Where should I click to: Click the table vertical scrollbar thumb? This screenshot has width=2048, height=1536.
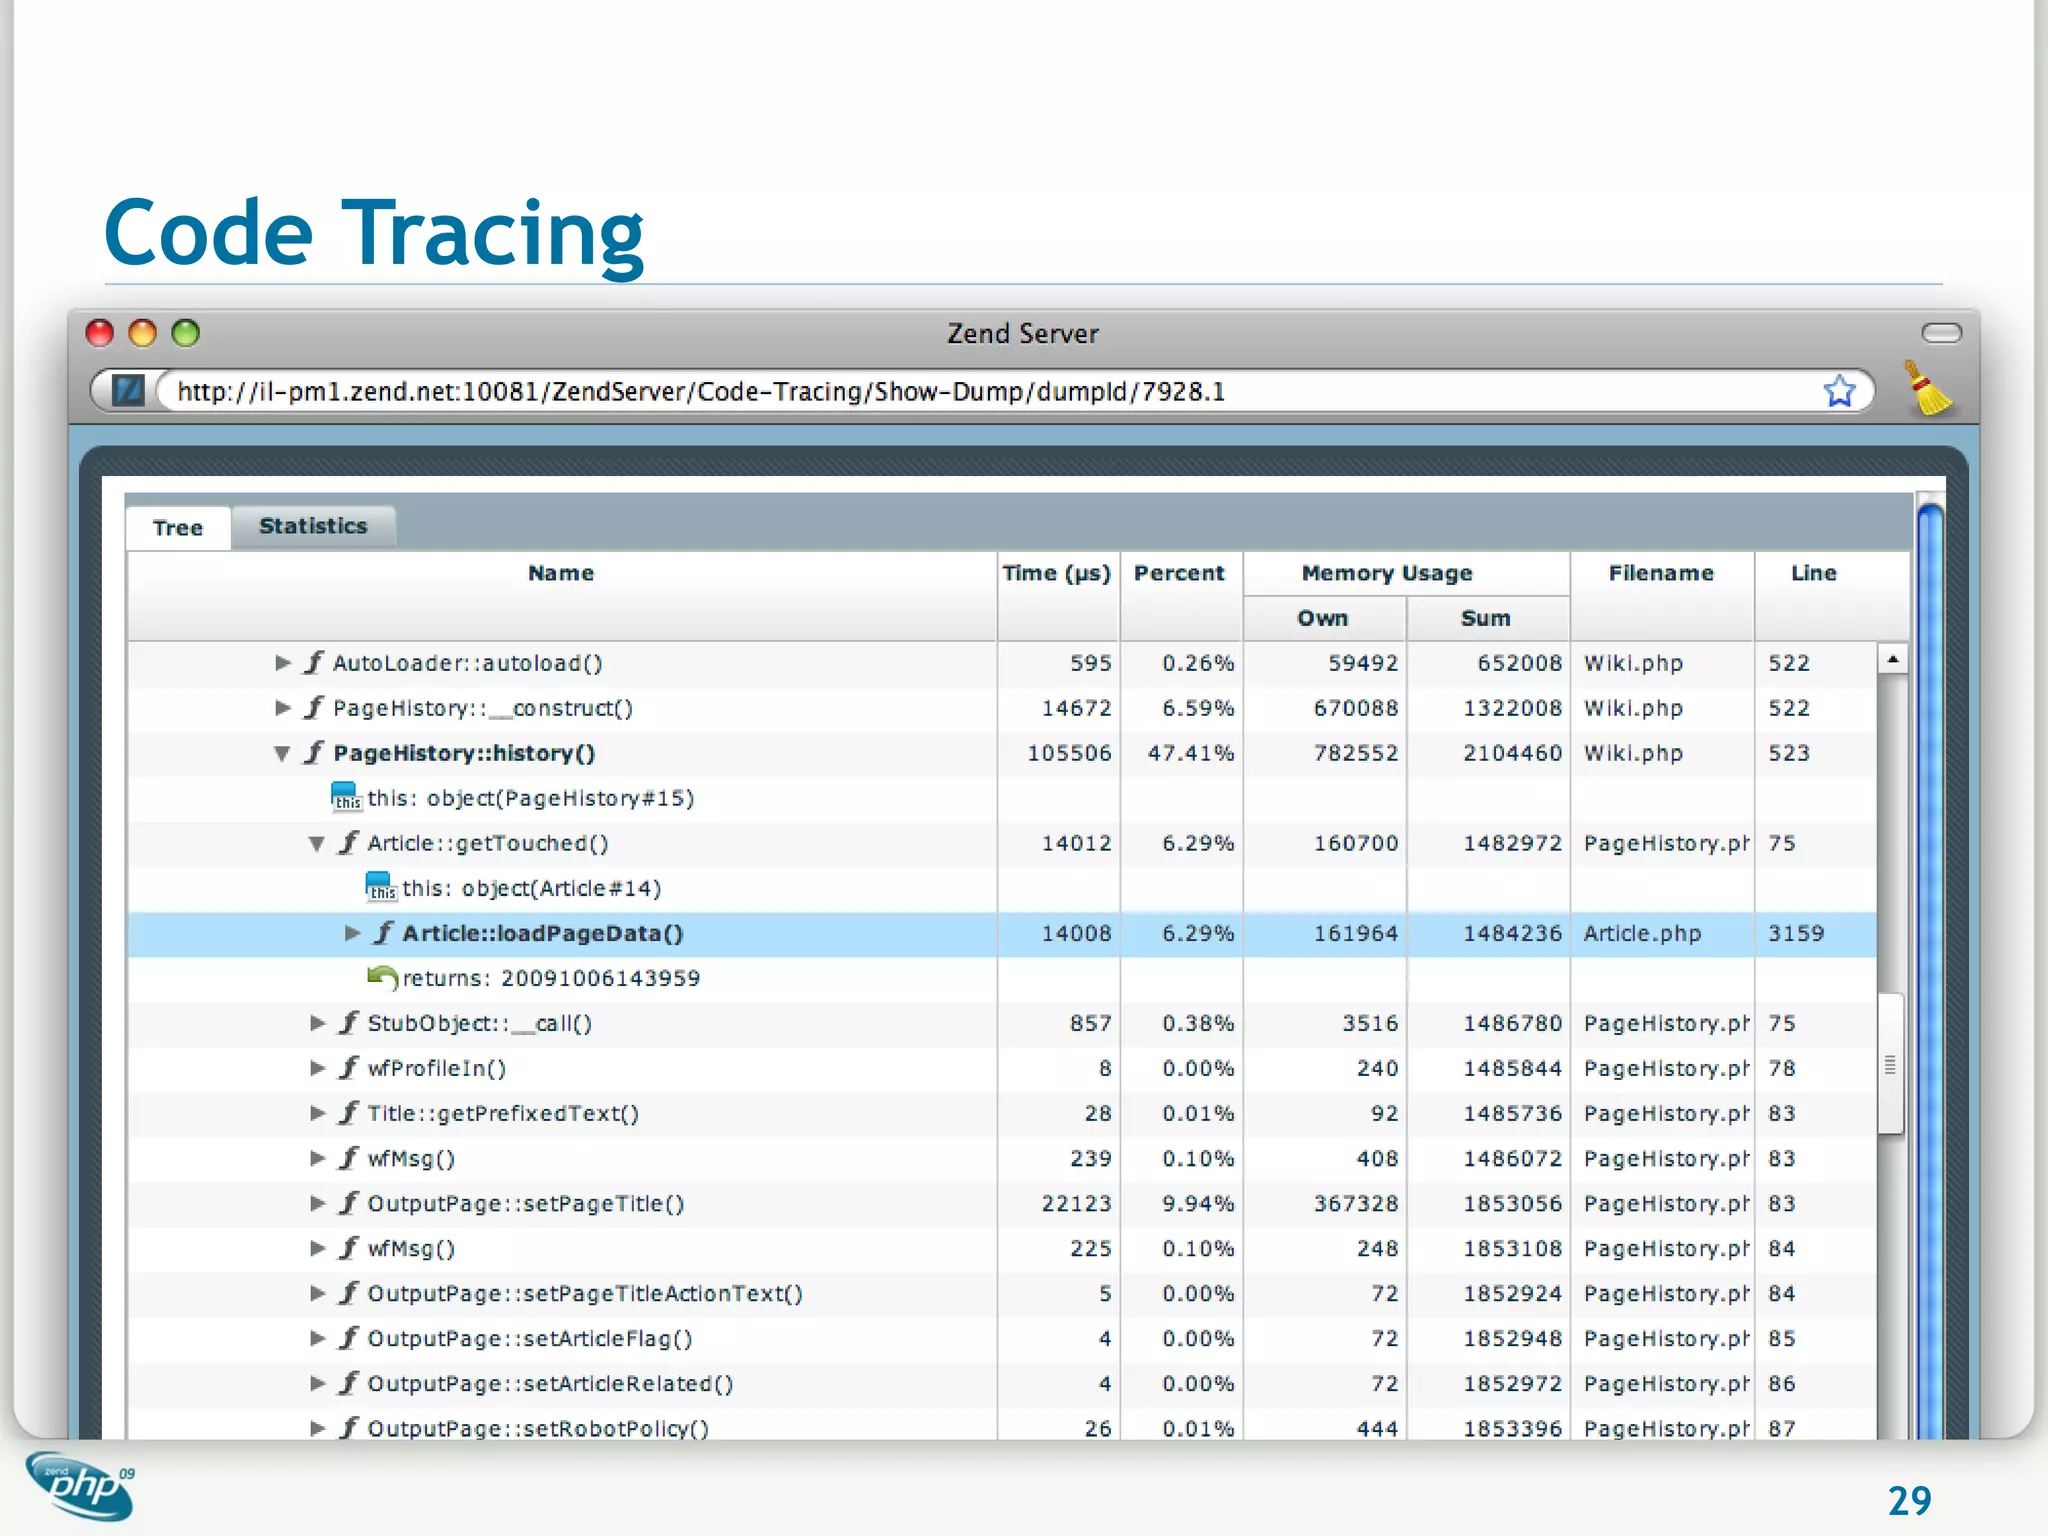pyautogui.click(x=1890, y=1063)
